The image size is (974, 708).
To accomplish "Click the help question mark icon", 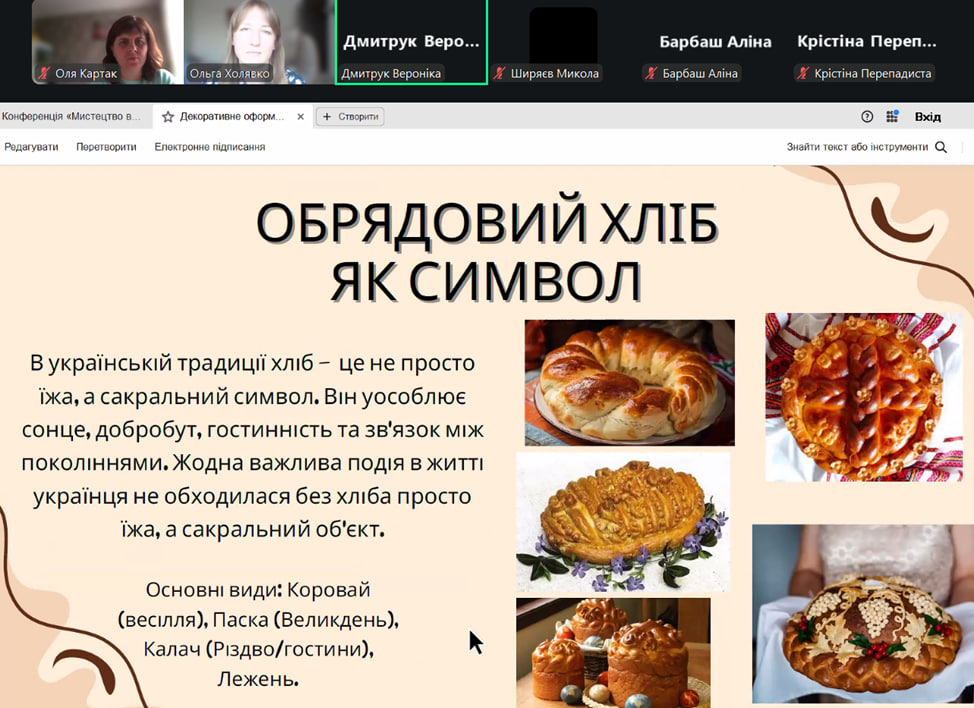I will click(x=867, y=117).
